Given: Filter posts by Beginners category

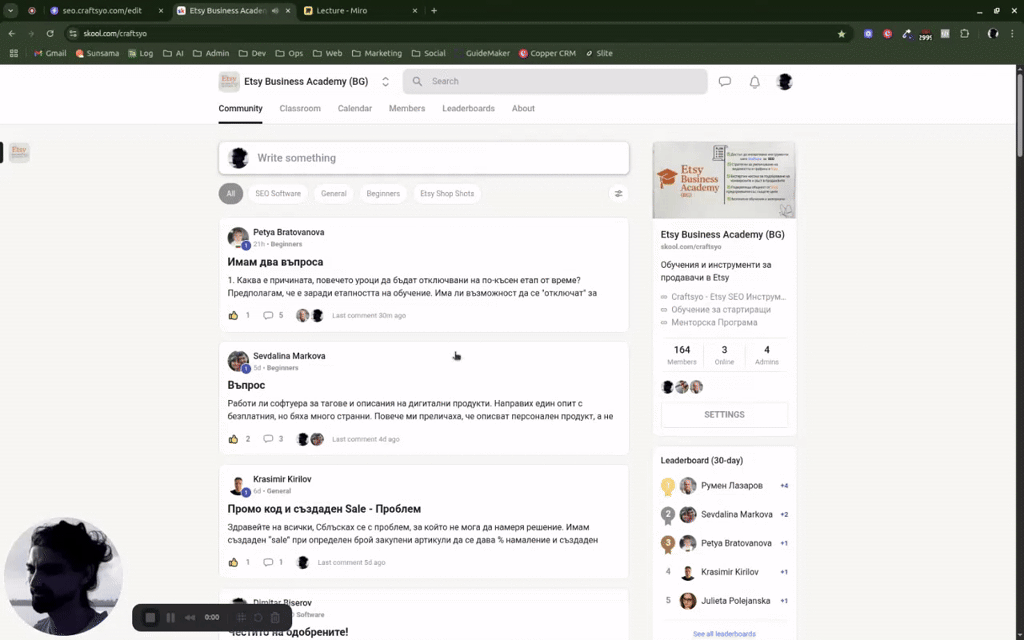Looking at the screenshot, I should click(383, 193).
